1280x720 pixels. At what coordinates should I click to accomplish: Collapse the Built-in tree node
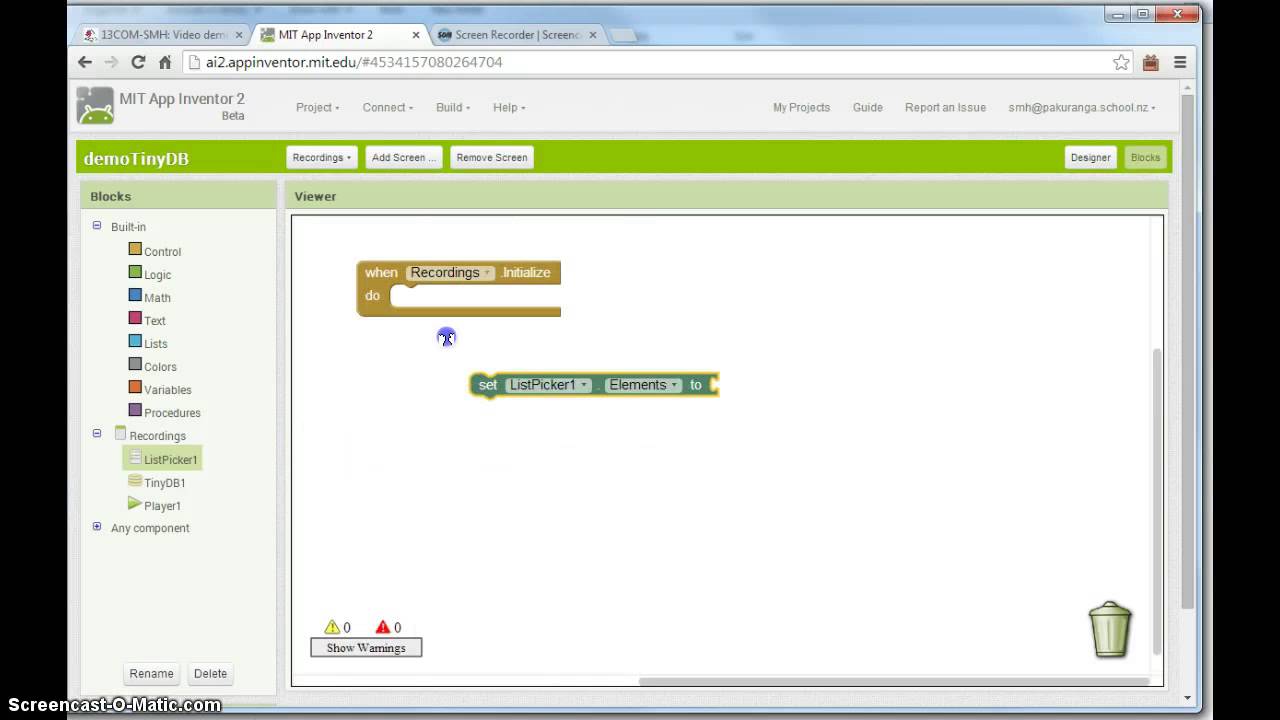pyautogui.click(x=97, y=226)
